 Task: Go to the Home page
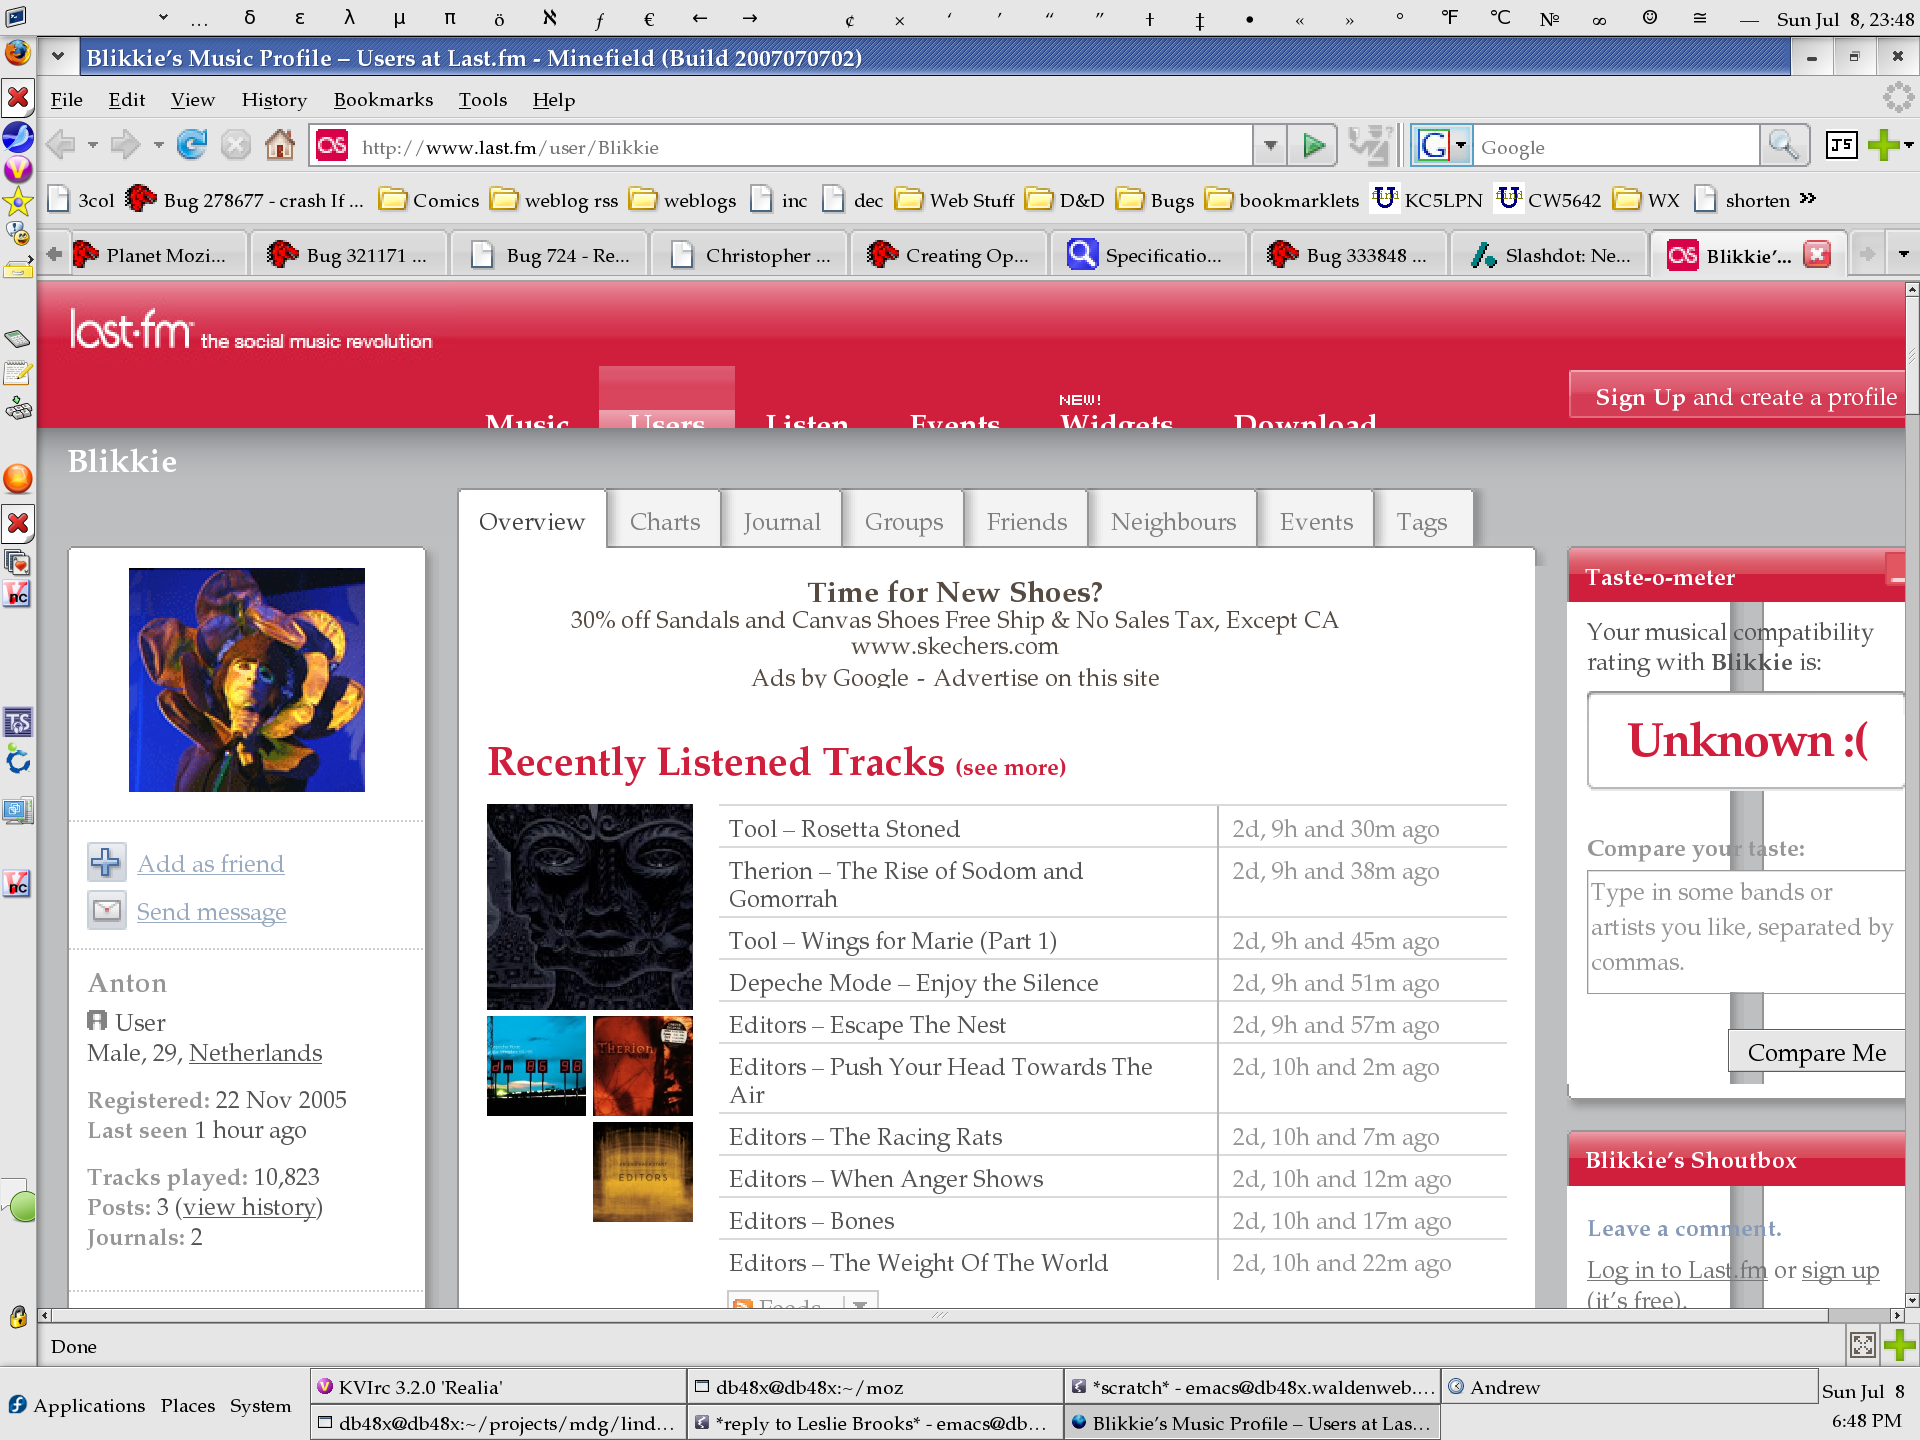pyautogui.click(x=280, y=146)
